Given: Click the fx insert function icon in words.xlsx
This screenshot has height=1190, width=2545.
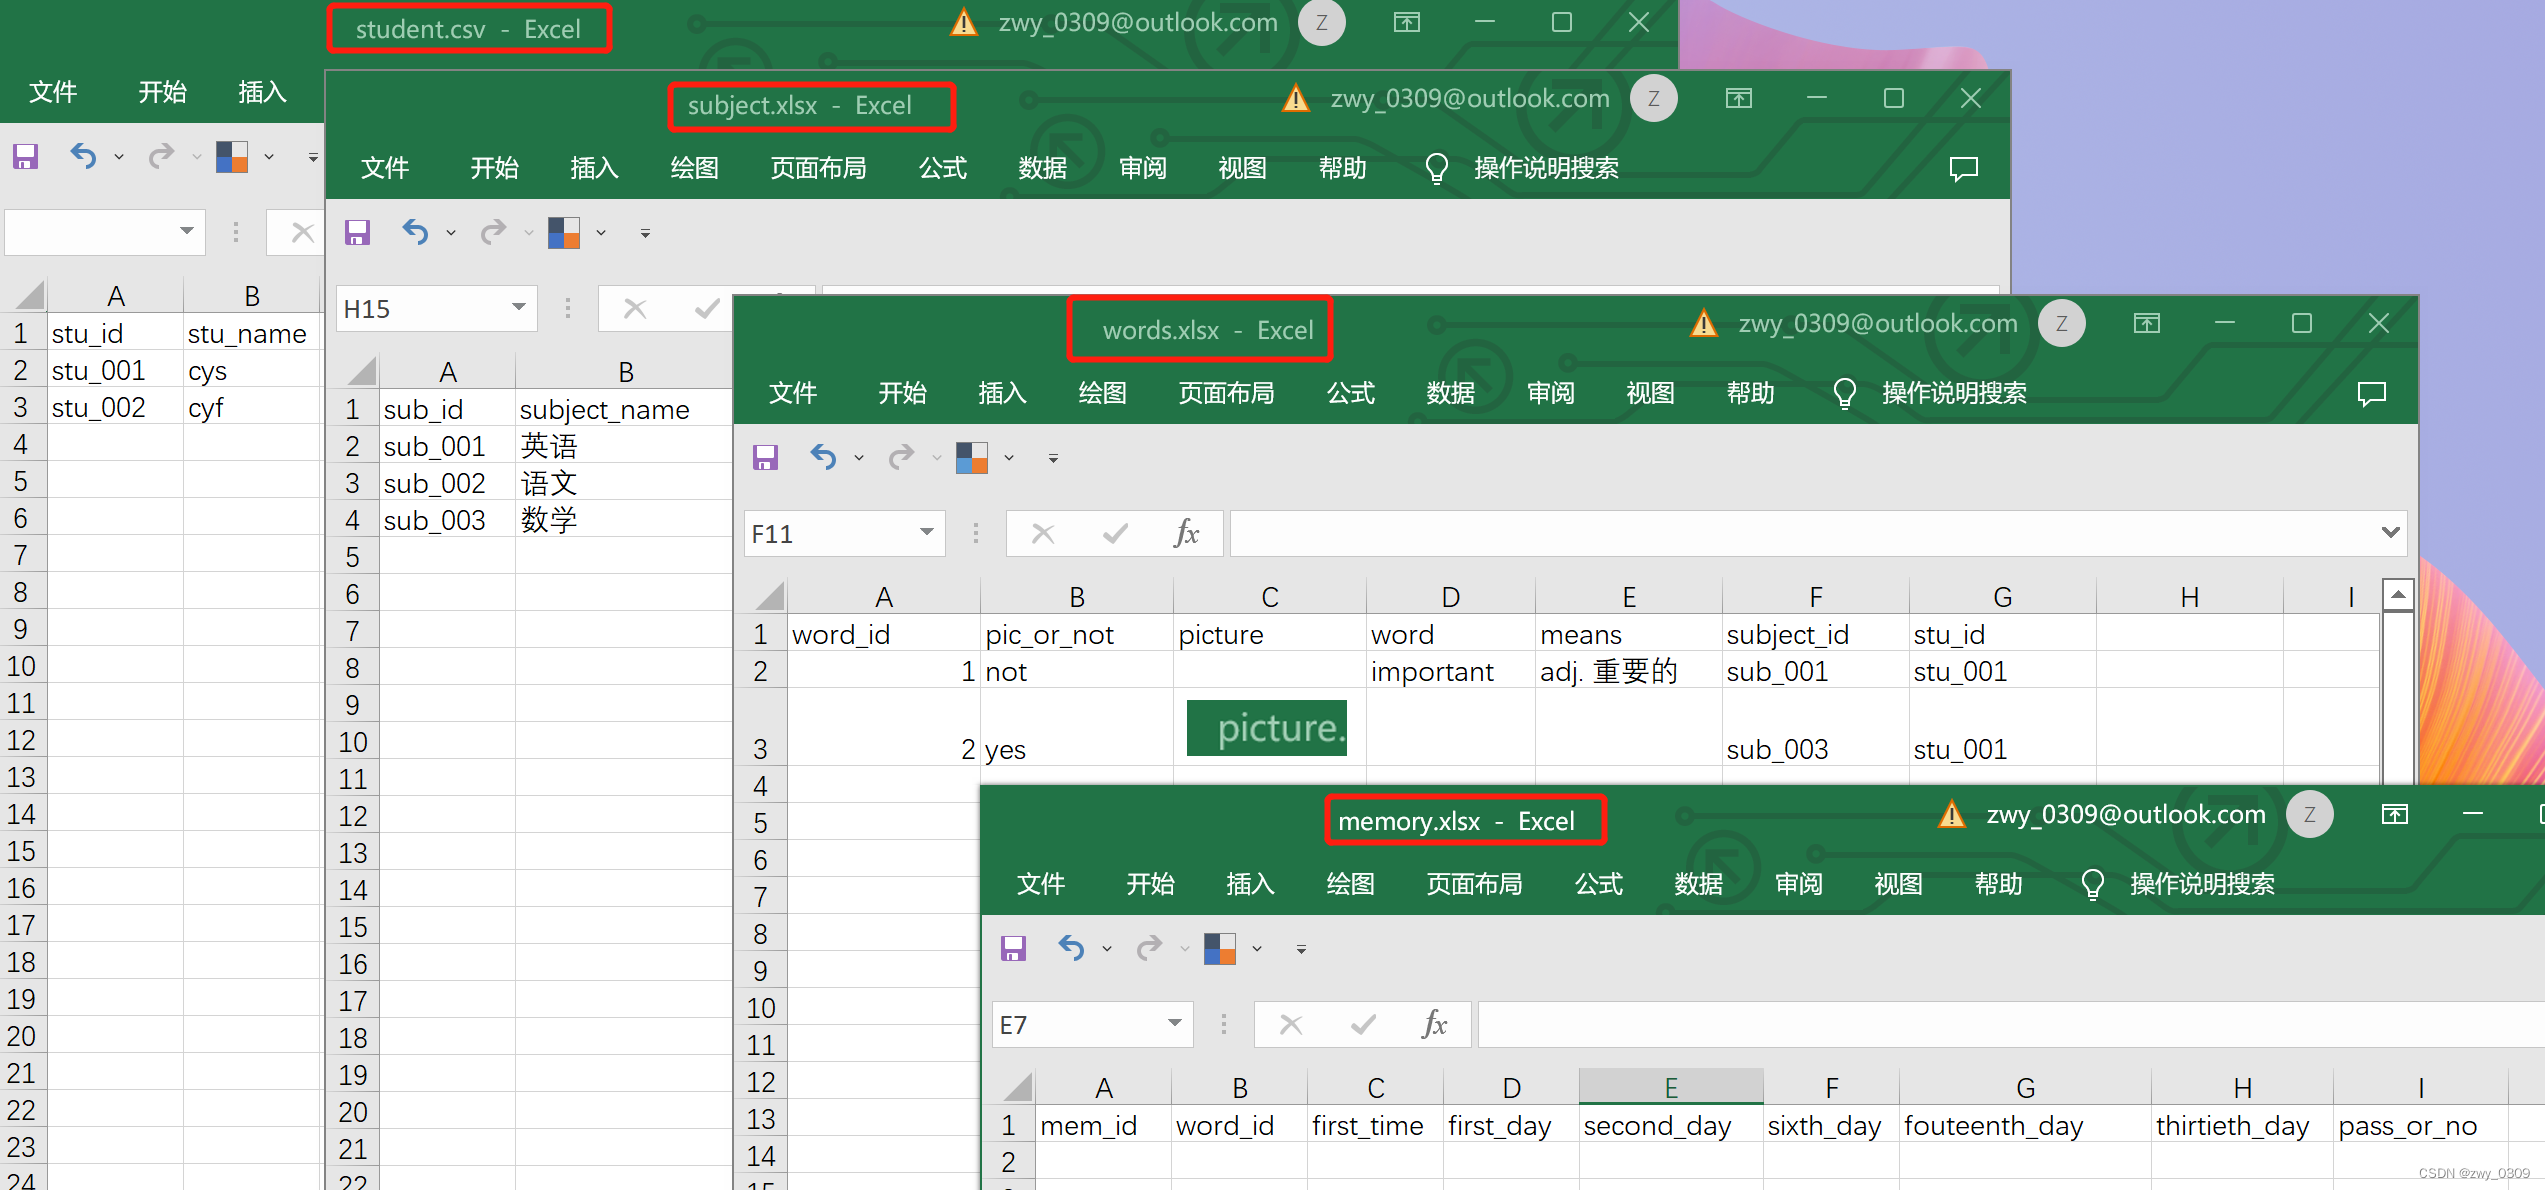Looking at the screenshot, I should (x=1186, y=533).
